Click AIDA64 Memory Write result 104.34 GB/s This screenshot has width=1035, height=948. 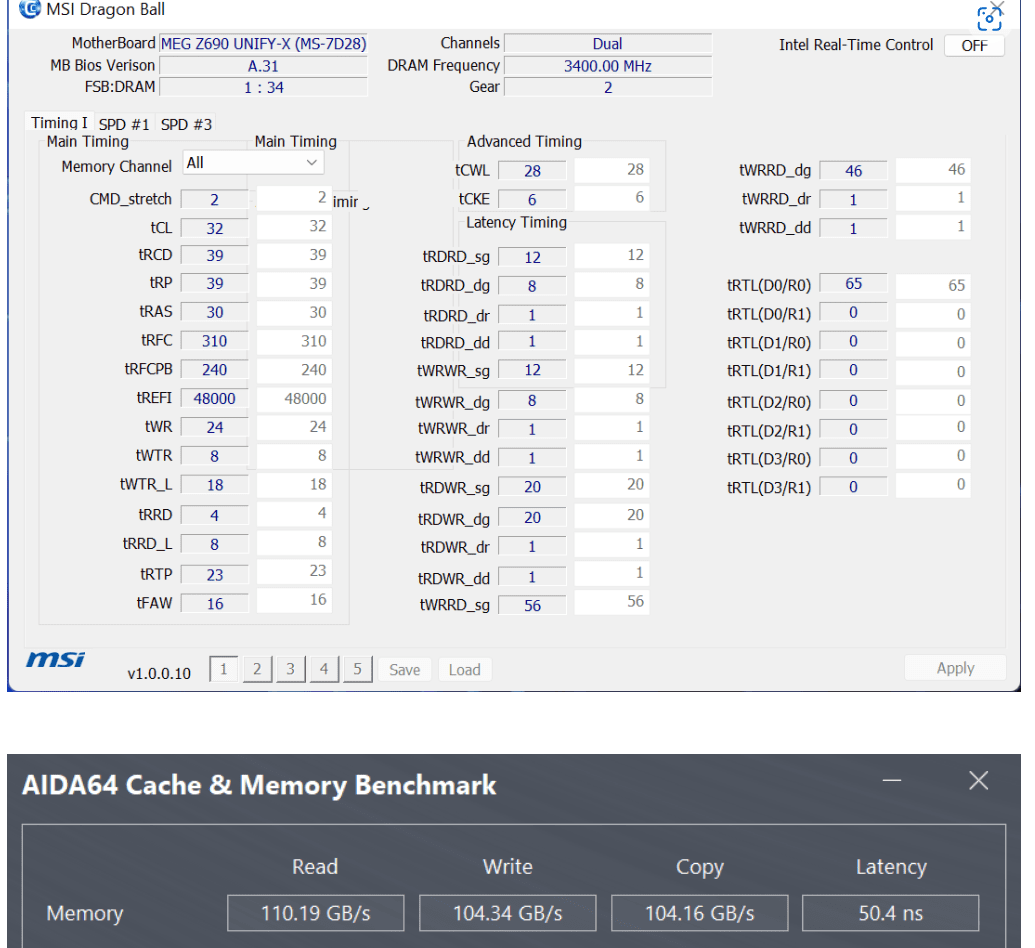(x=508, y=913)
